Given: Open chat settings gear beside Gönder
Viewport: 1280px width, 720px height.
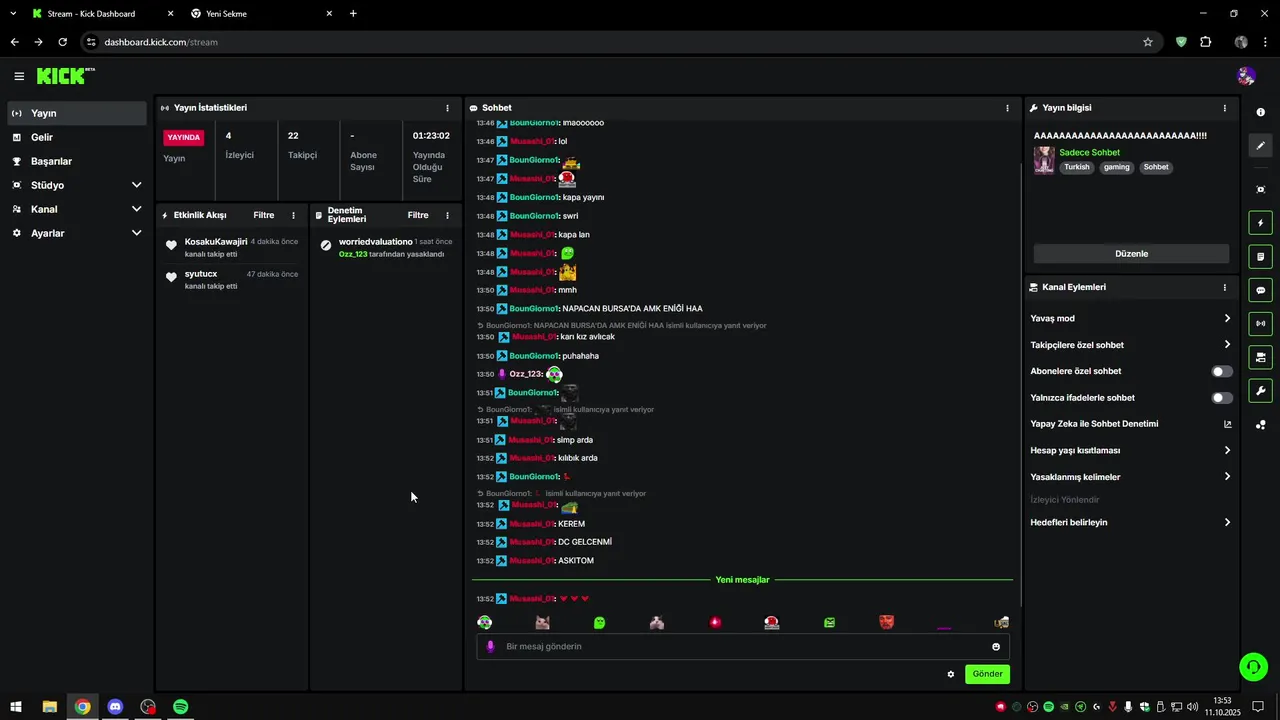Looking at the screenshot, I should (x=950, y=674).
